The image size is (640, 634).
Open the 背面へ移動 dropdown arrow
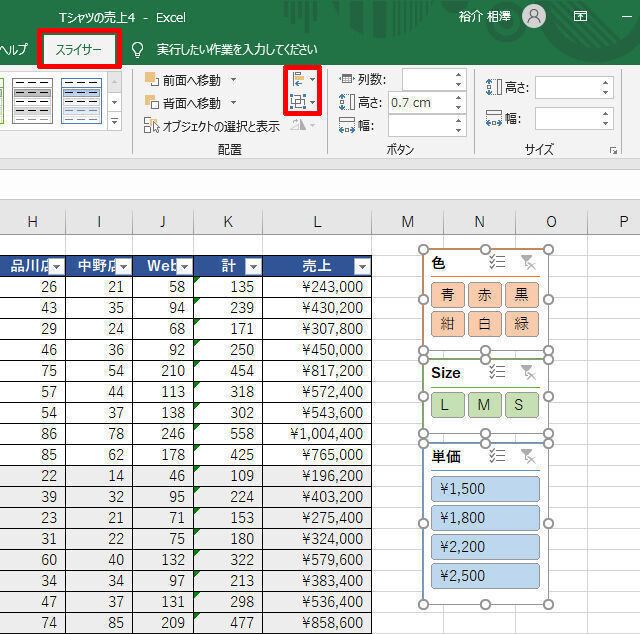[x=233, y=102]
